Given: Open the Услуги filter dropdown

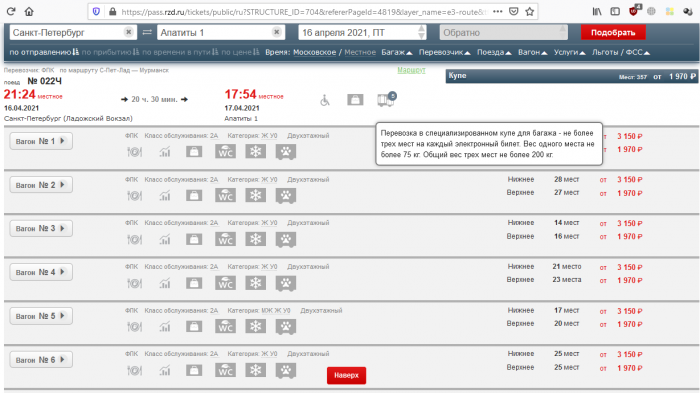Looking at the screenshot, I should (569, 52).
